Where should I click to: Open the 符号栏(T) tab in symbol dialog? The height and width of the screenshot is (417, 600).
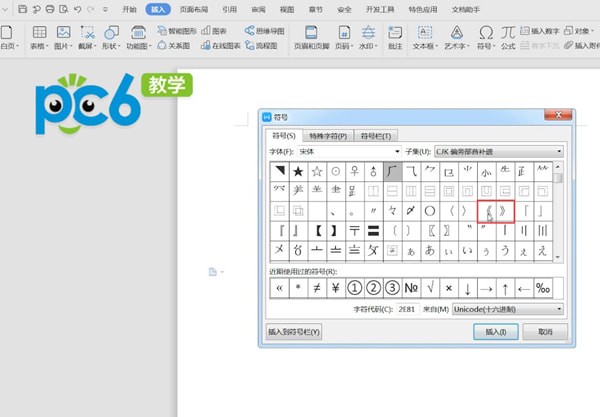pyautogui.click(x=376, y=136)
